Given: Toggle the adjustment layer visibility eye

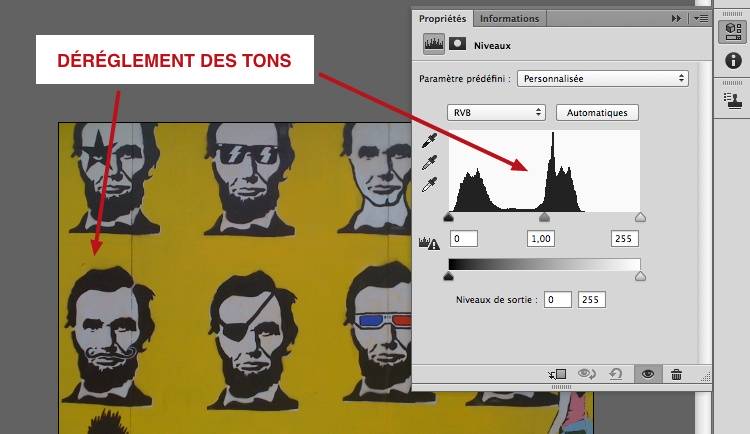Looking at the screenshot, I should click(x=648, y=374).
